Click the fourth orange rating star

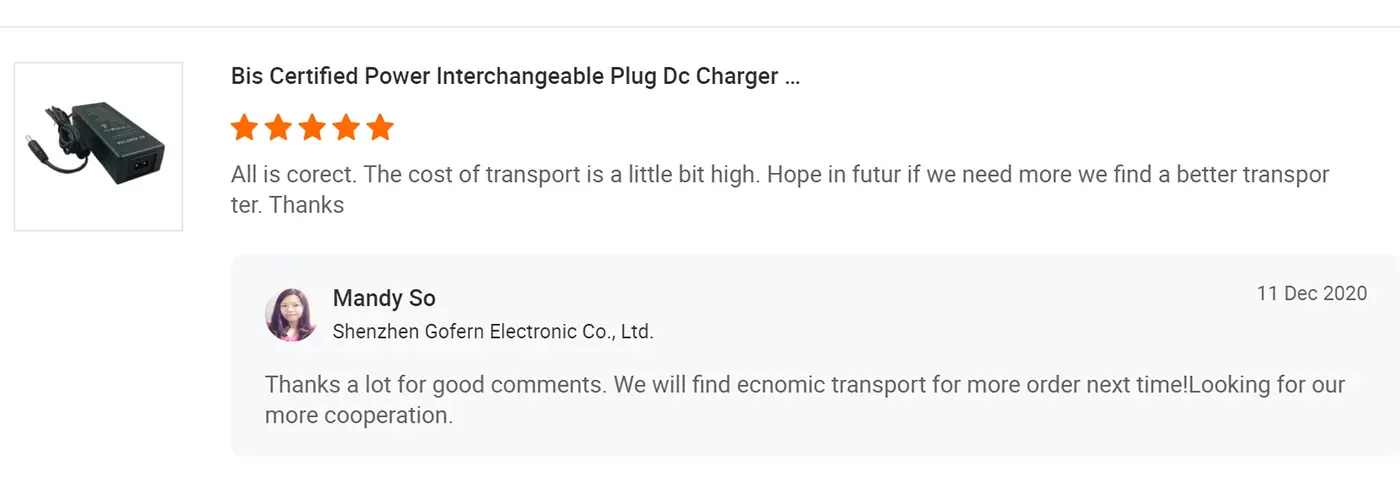coord(346,128)
